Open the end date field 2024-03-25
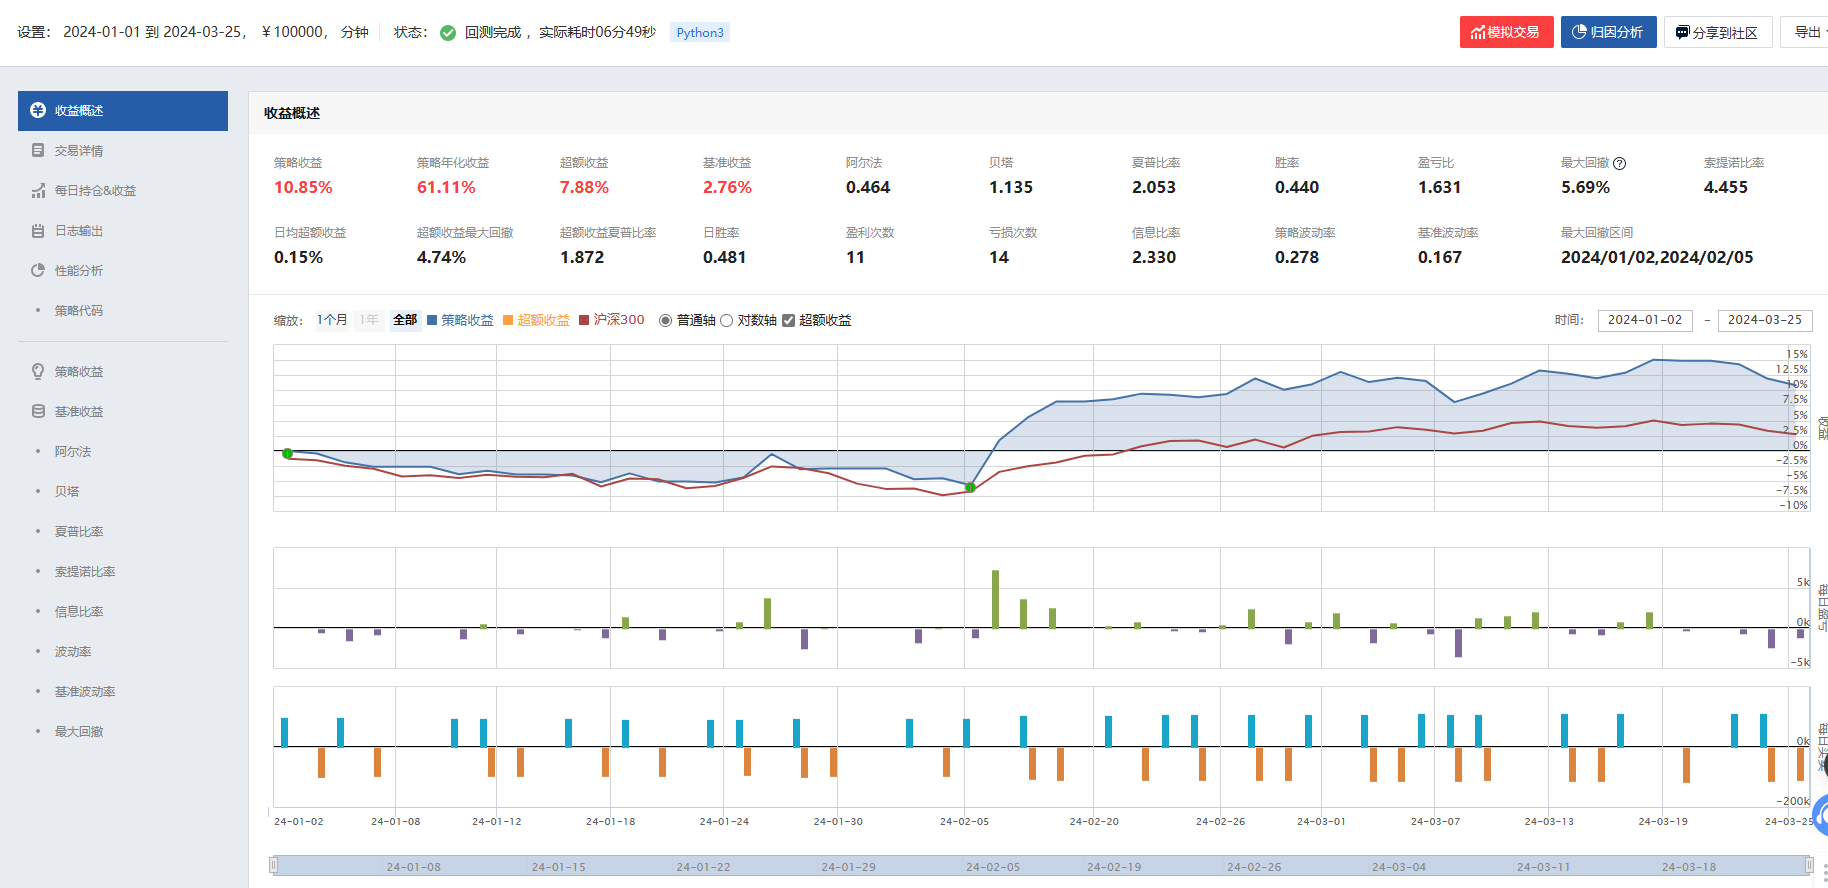1828x888 pixels. (x=1764, y=320)
